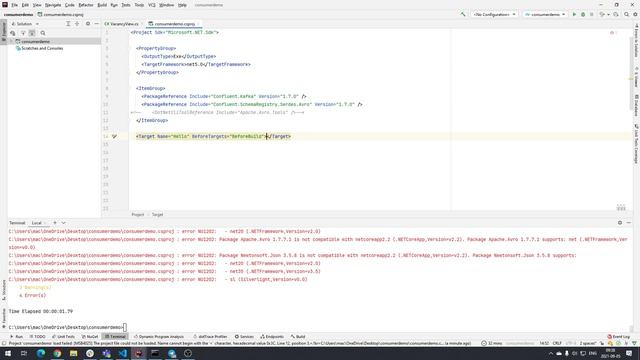The height and width of the screenshot is (360, 640).
Task: Hide the Solution tool window
Action: 96,24
